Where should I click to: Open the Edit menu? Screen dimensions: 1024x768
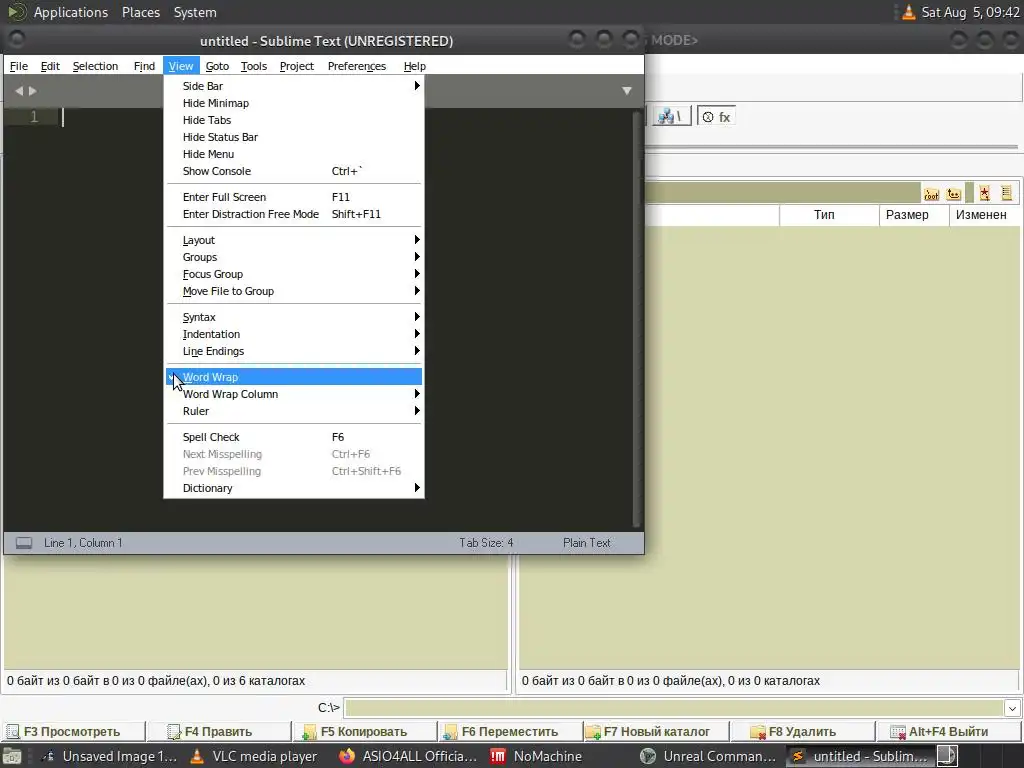click(50, 66)
